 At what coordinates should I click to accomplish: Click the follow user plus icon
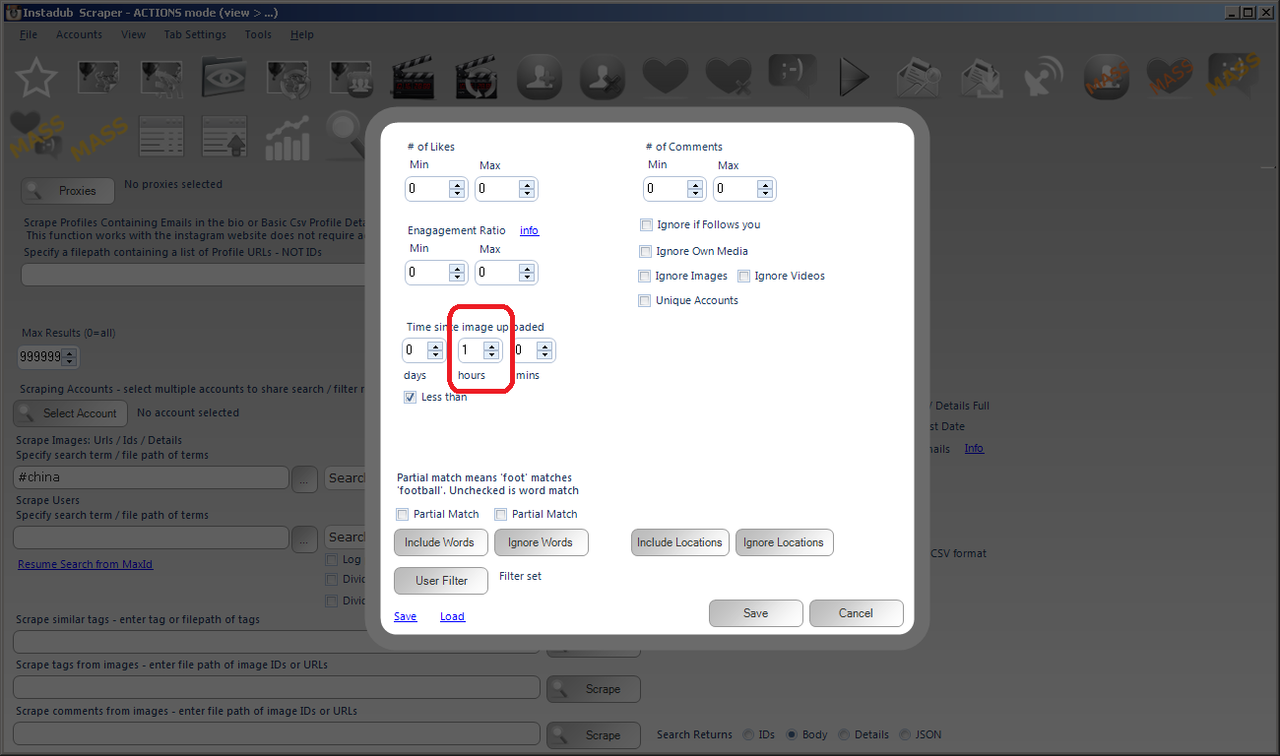(x=539, y=76)
